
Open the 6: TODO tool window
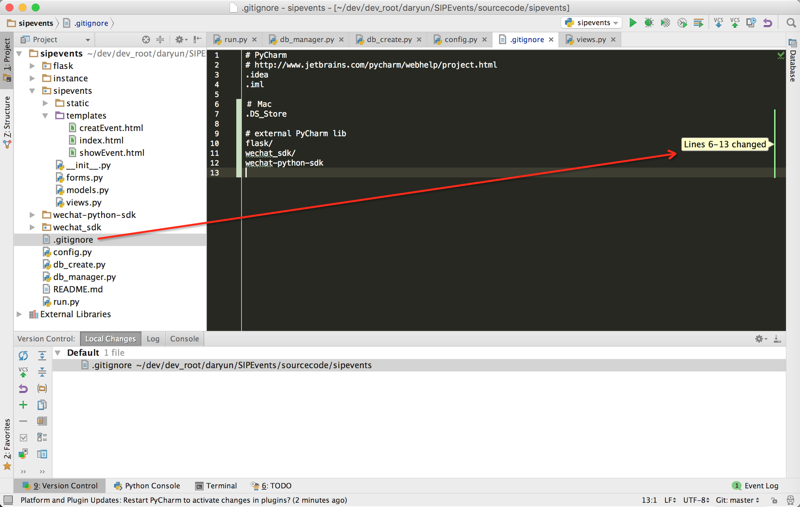click(x=271, y=486)
